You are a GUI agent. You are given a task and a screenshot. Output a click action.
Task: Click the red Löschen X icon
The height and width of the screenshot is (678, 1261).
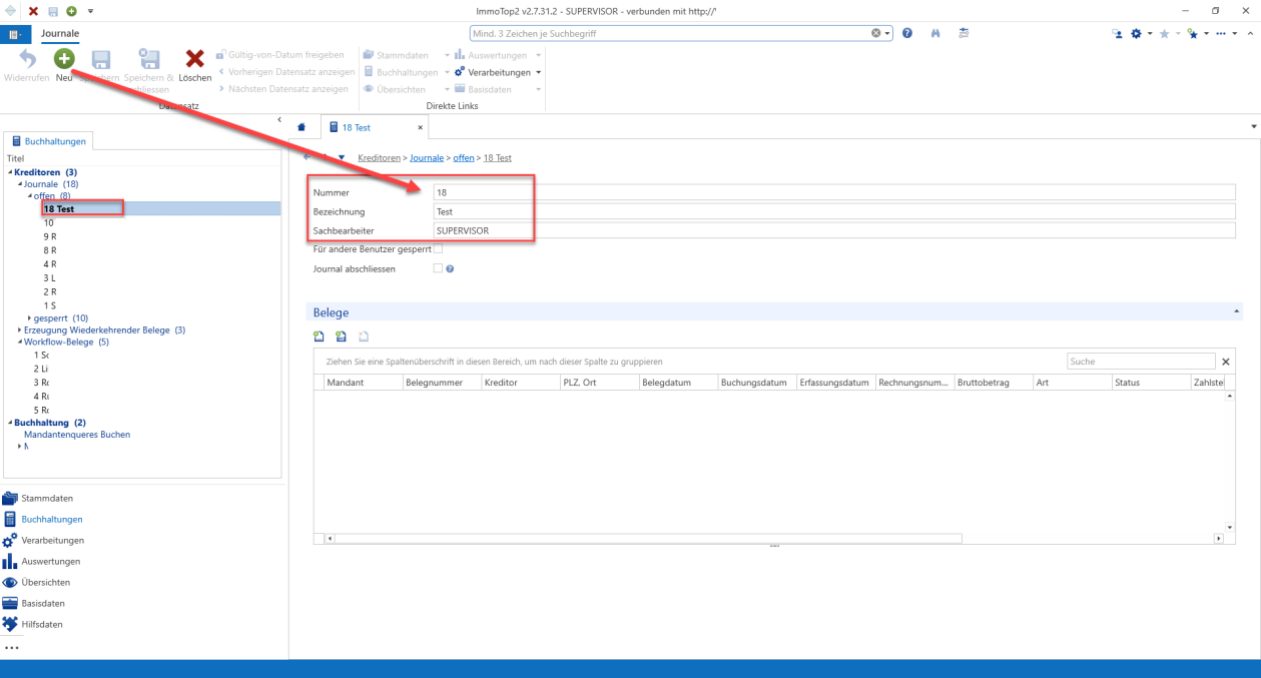(x=195, y=59)
